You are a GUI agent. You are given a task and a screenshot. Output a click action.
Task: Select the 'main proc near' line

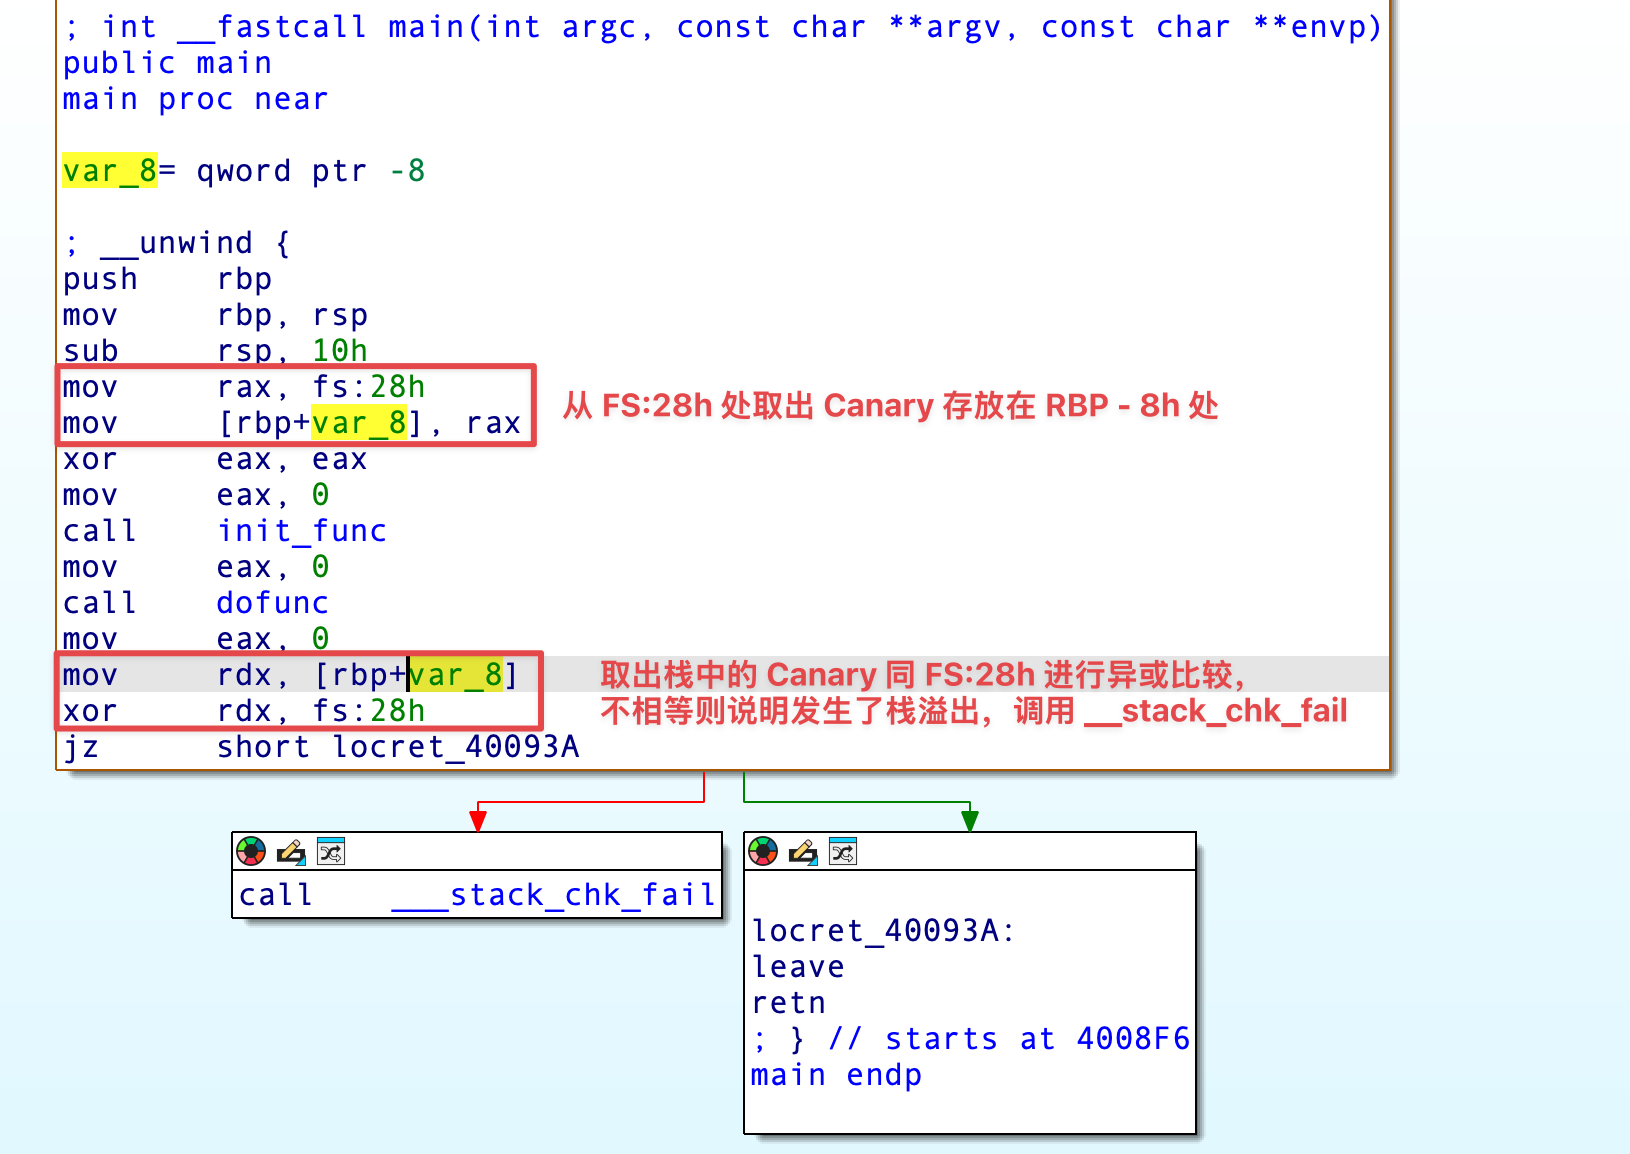click(195, 99)
